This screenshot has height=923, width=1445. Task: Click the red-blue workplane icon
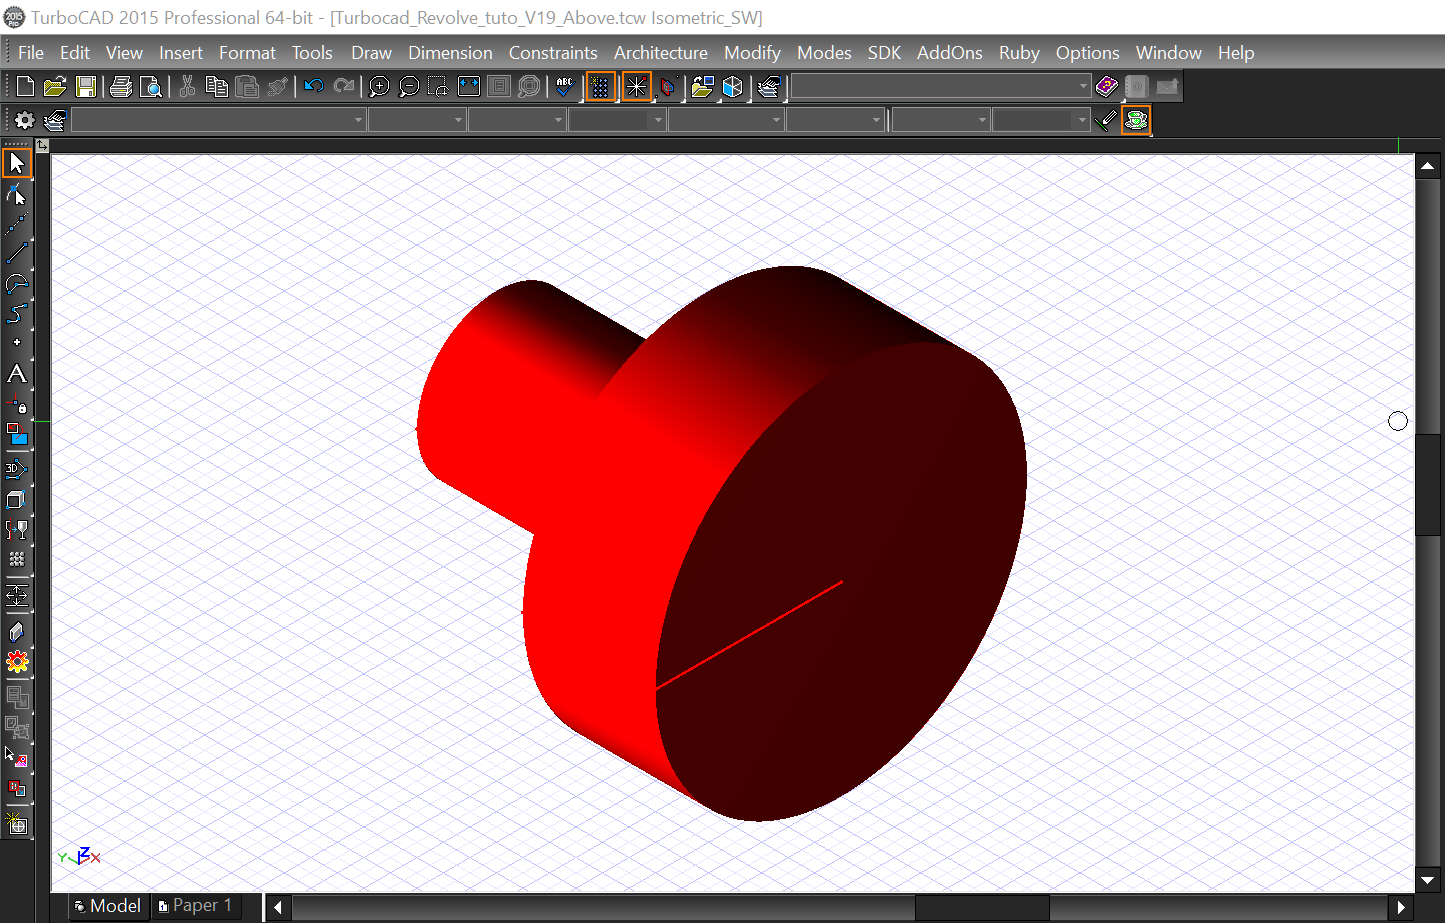coord(668,87)
